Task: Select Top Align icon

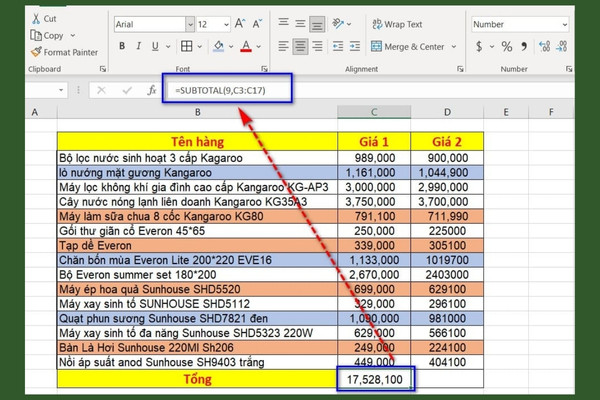Action: pos(284,23)
